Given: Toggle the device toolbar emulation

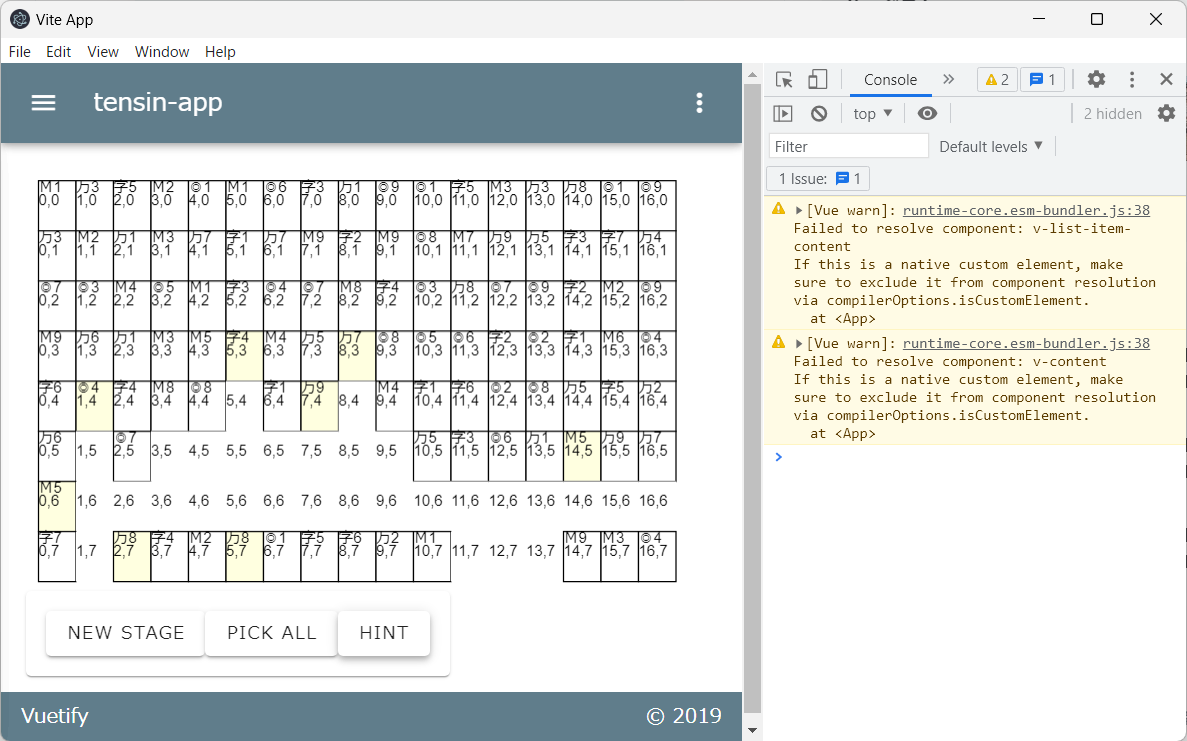Looking at the screenshot, I should 818,80.
